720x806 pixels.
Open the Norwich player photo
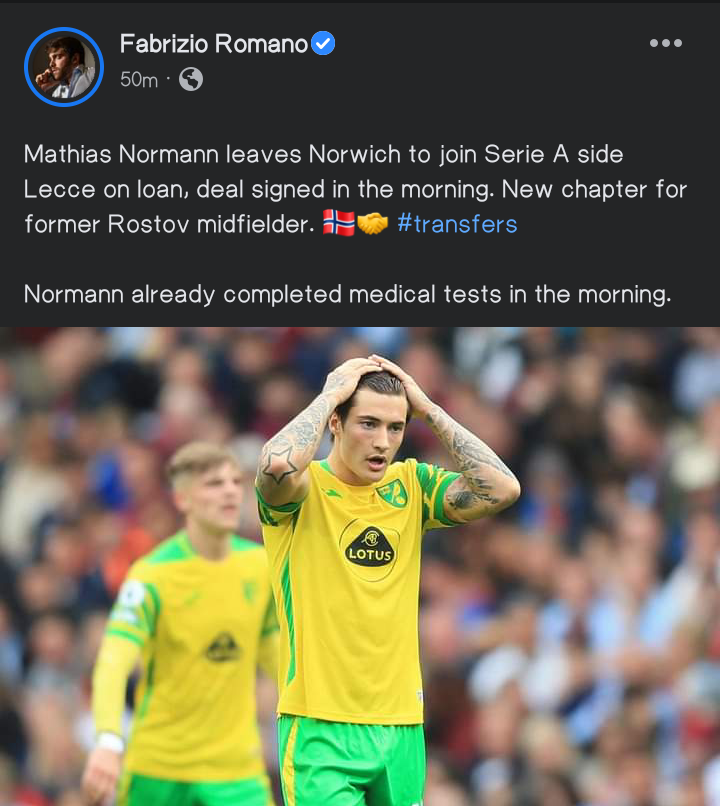[x=360, y=566]
